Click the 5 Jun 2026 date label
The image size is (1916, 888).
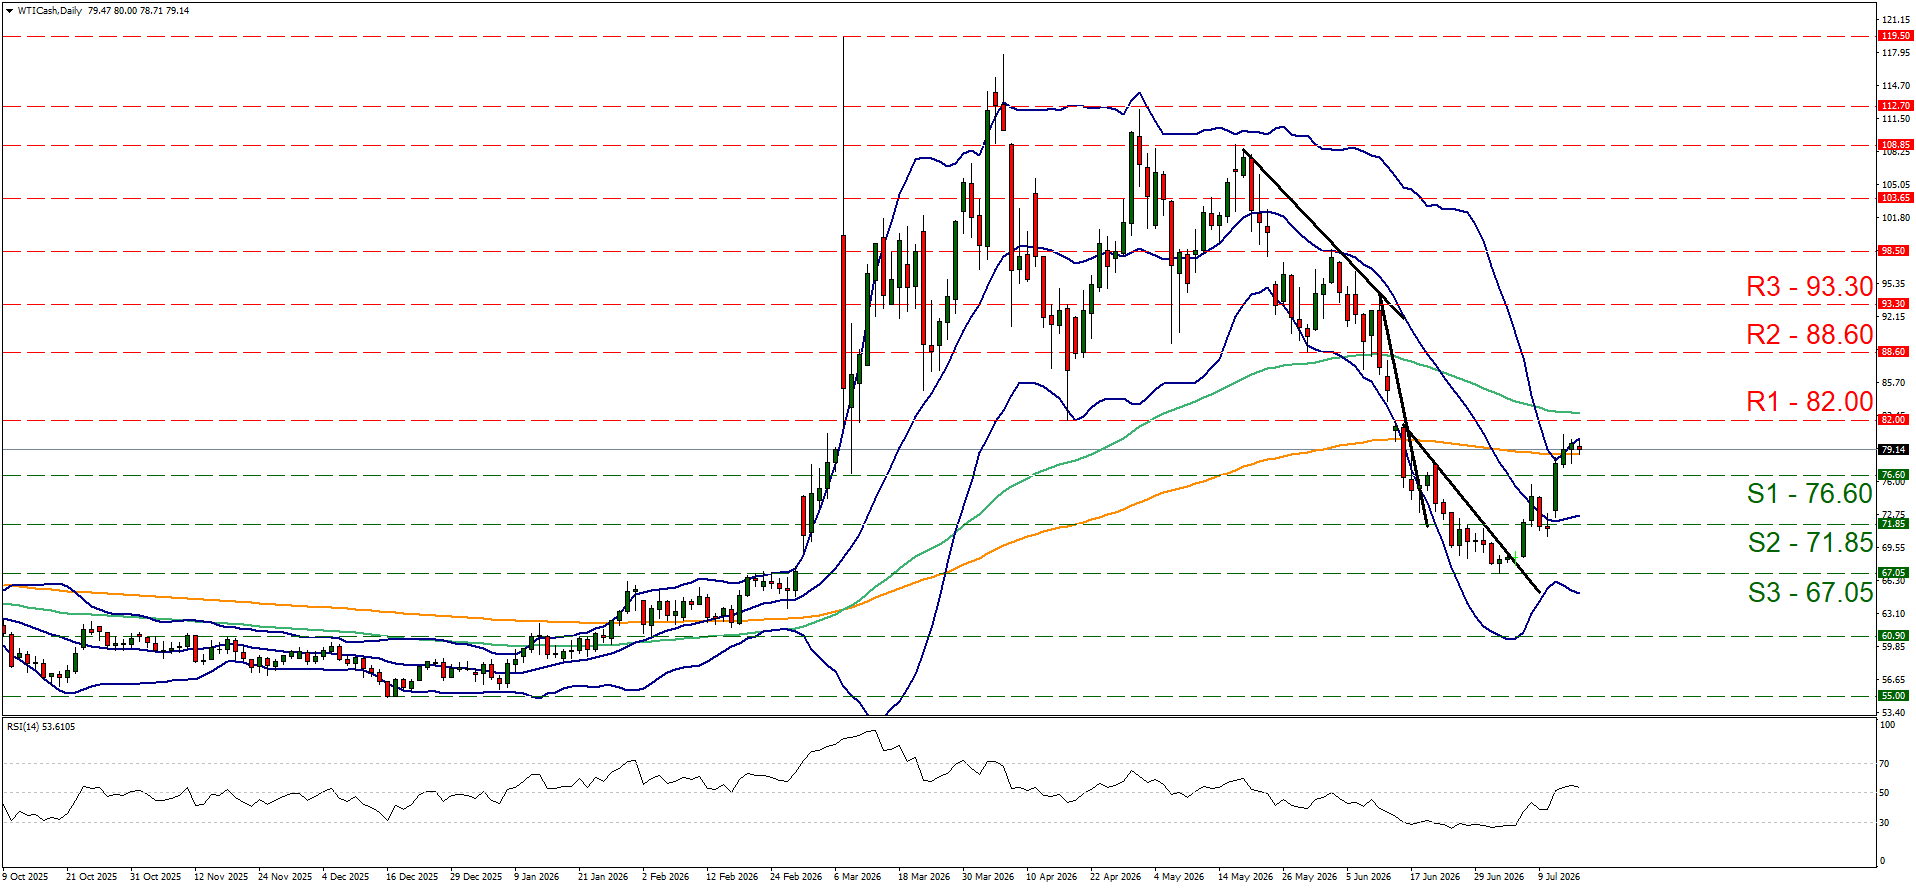pos(1369,877)
